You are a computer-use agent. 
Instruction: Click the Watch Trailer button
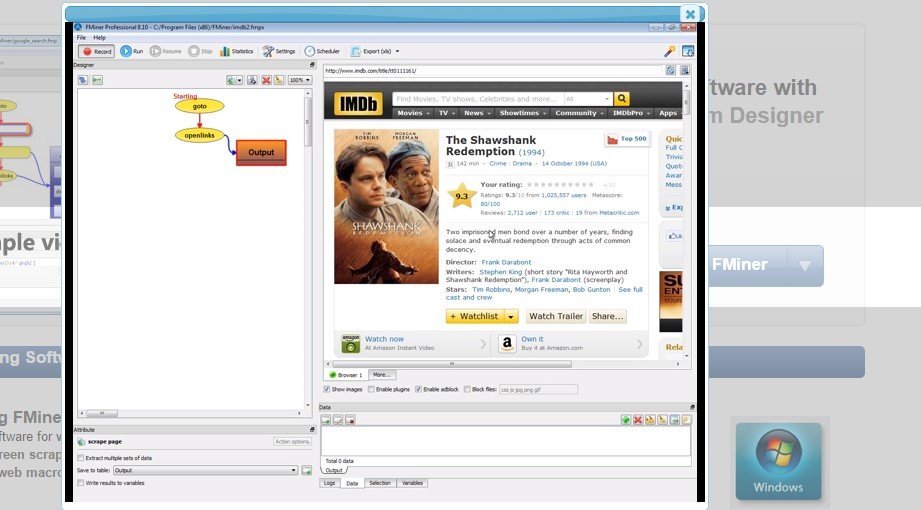(x=555, y=316)
